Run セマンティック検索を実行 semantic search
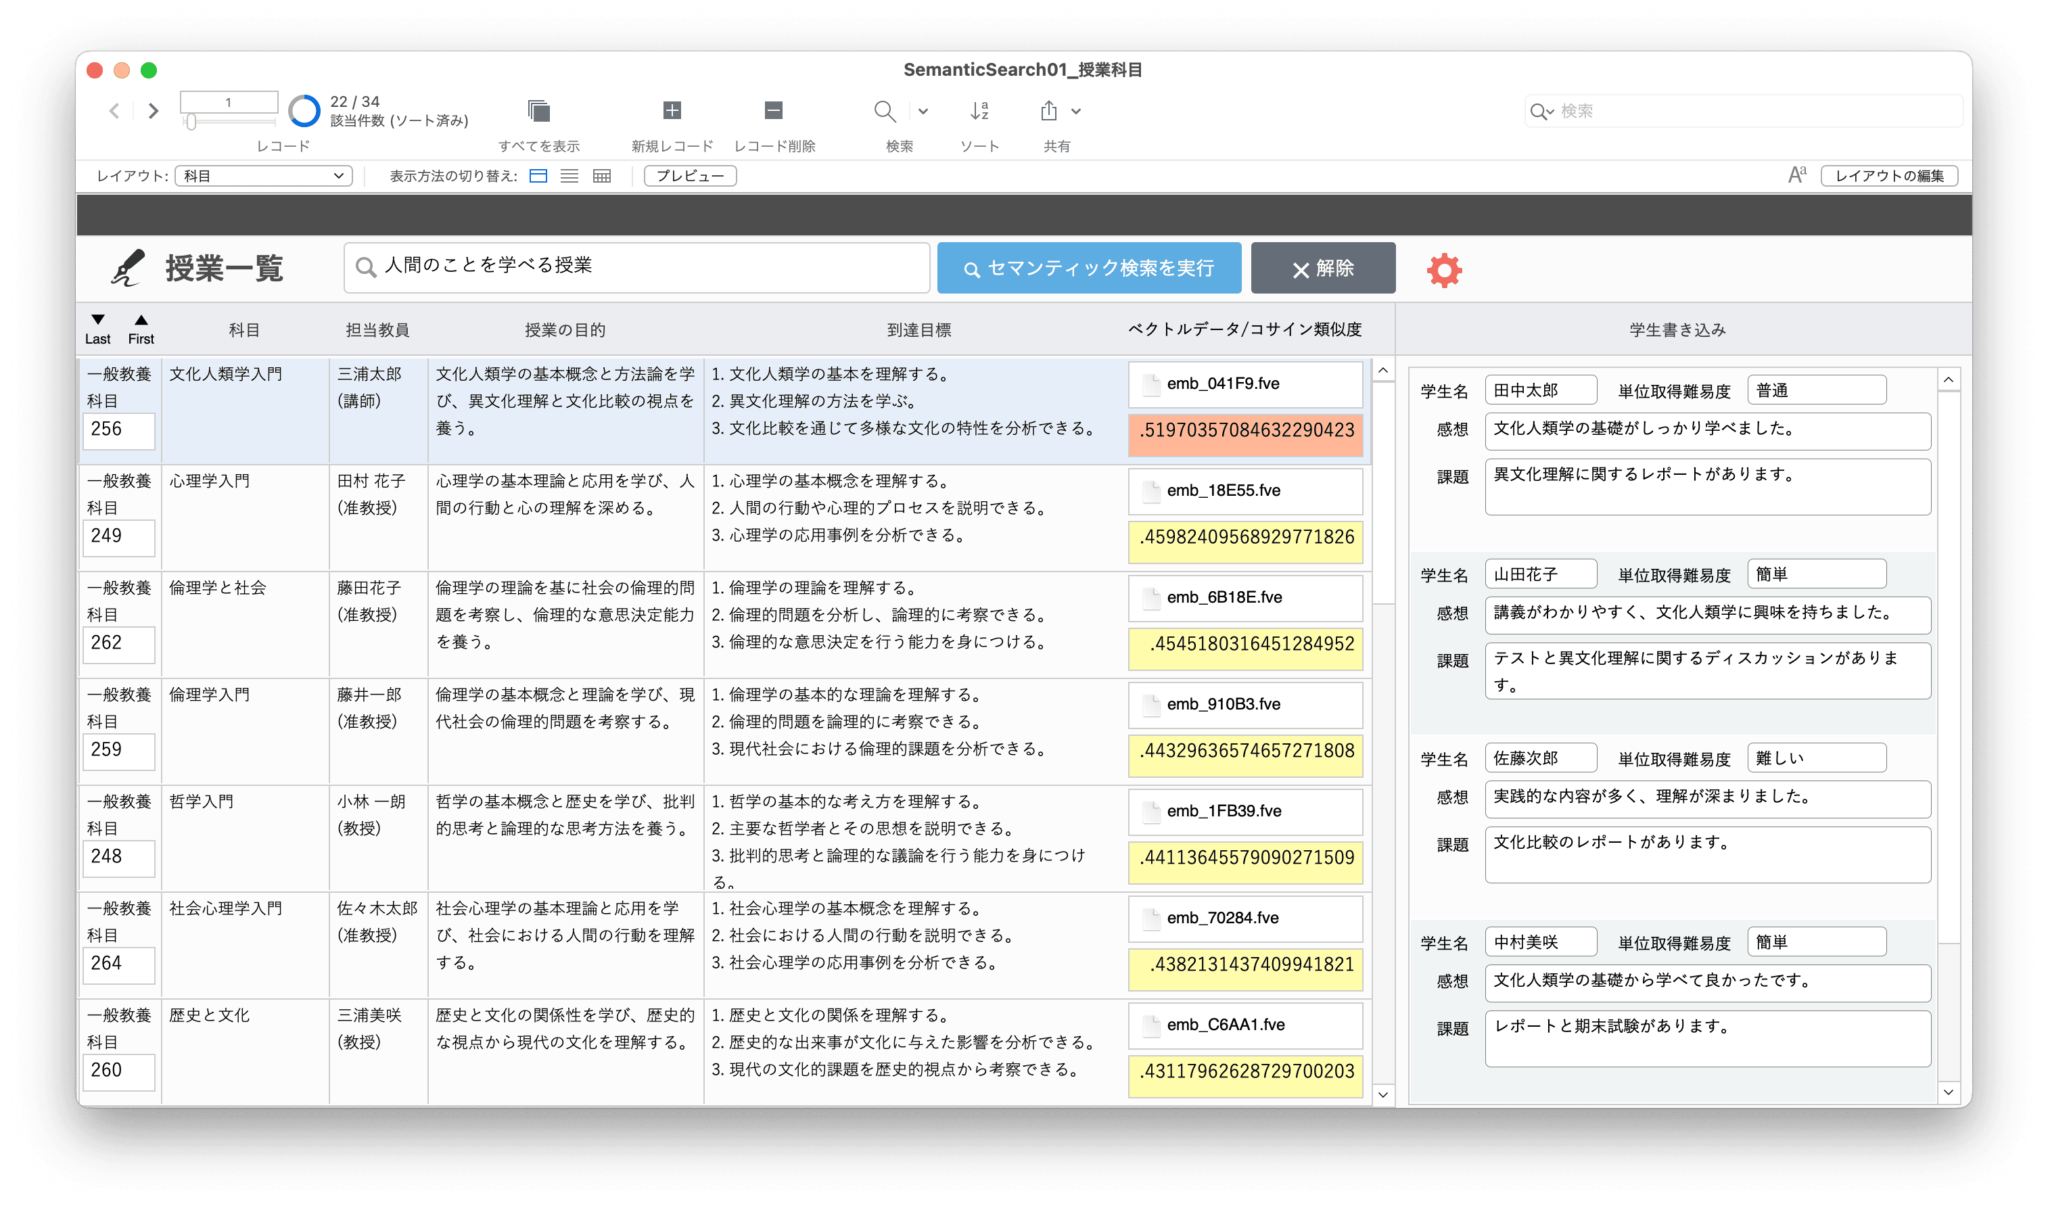Screen dimensions: 2048x1208 pos(1089,267)
